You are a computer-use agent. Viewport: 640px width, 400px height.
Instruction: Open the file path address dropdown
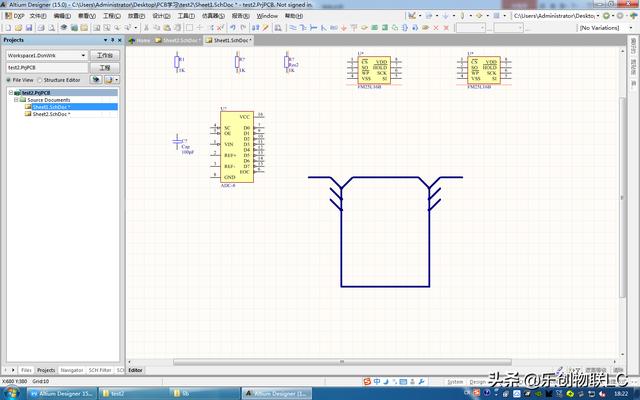(598, 16)
